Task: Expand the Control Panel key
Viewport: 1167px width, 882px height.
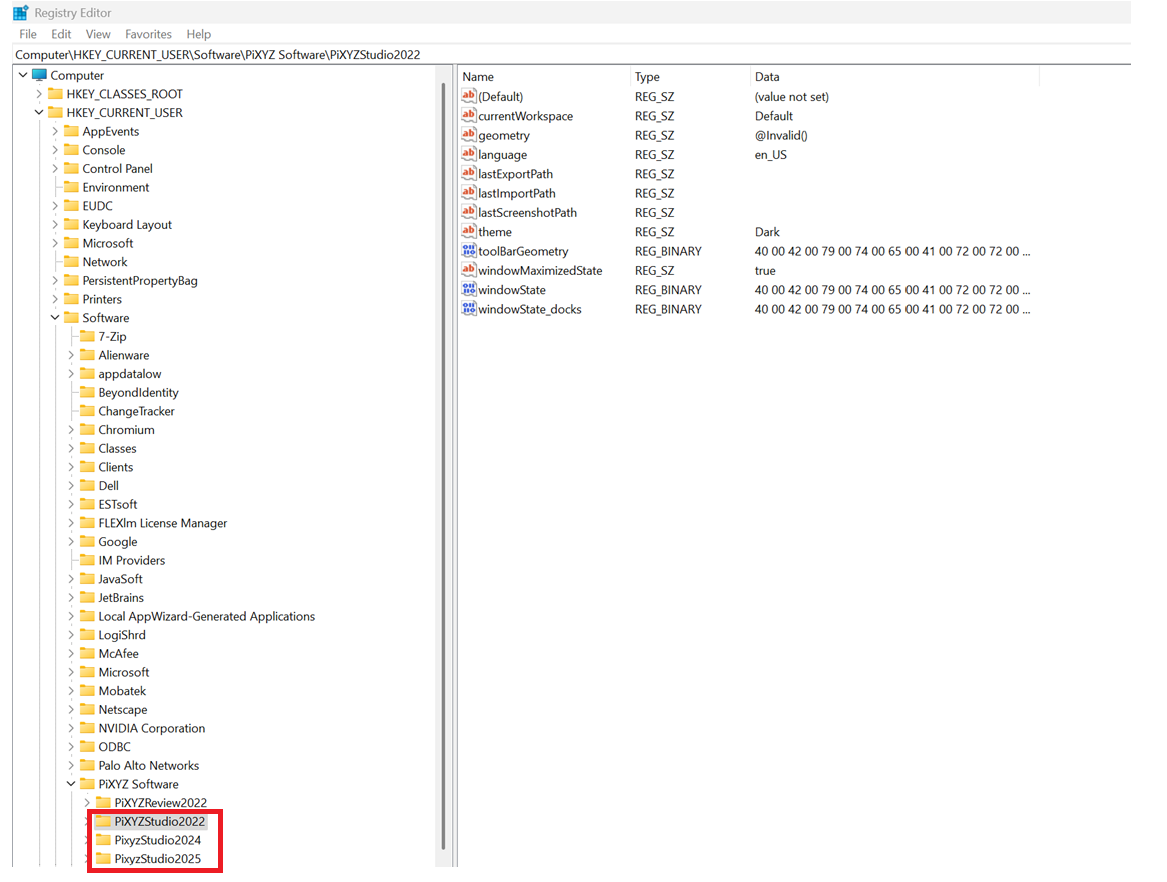Action: coord(54,168)
